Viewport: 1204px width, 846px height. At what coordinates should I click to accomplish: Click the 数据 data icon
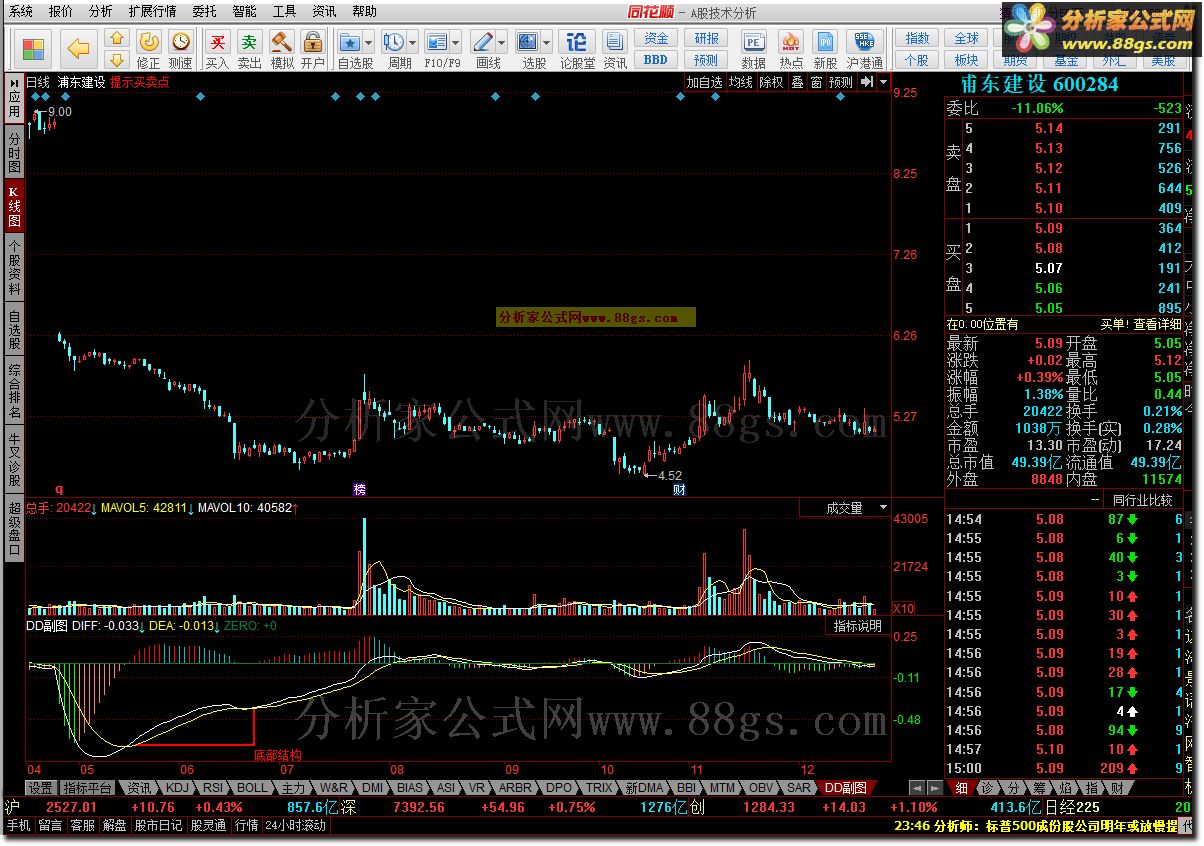[754, 48]
